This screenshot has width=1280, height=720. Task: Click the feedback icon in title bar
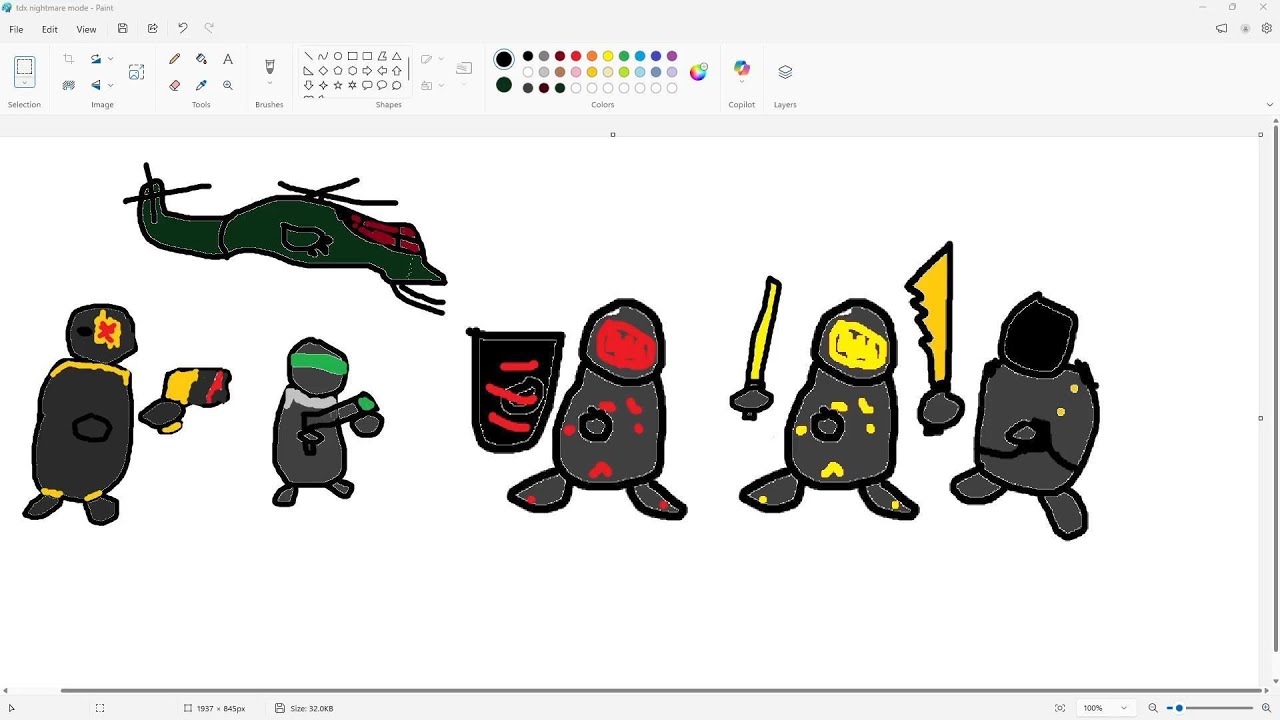pyautogui.click(x=1221, y=29)
